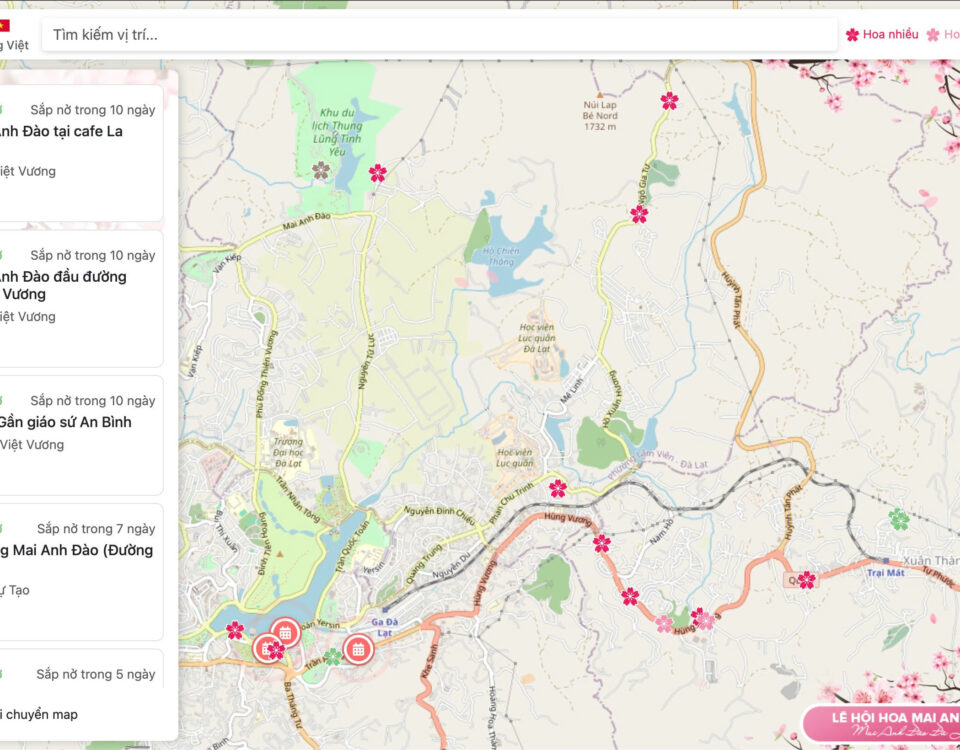Click the calendar event marker near Ga Đà Lạt

tap(358, 649)
